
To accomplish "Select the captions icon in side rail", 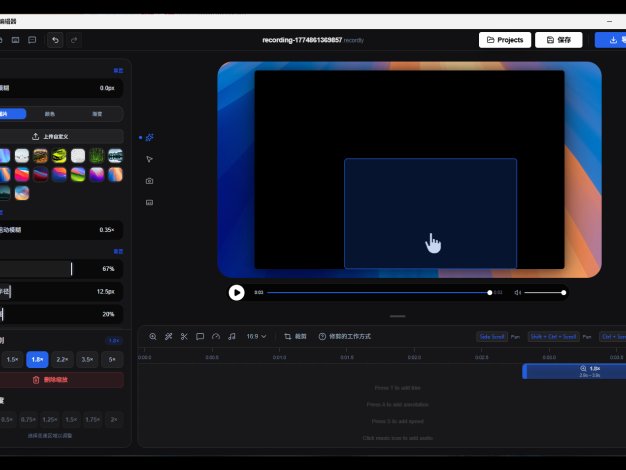I will (x=149, y=202).
